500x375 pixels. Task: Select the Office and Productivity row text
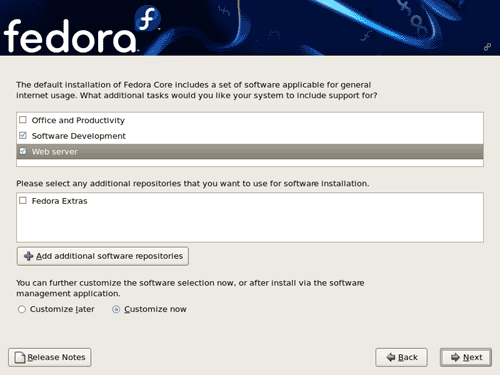[78, 120]
